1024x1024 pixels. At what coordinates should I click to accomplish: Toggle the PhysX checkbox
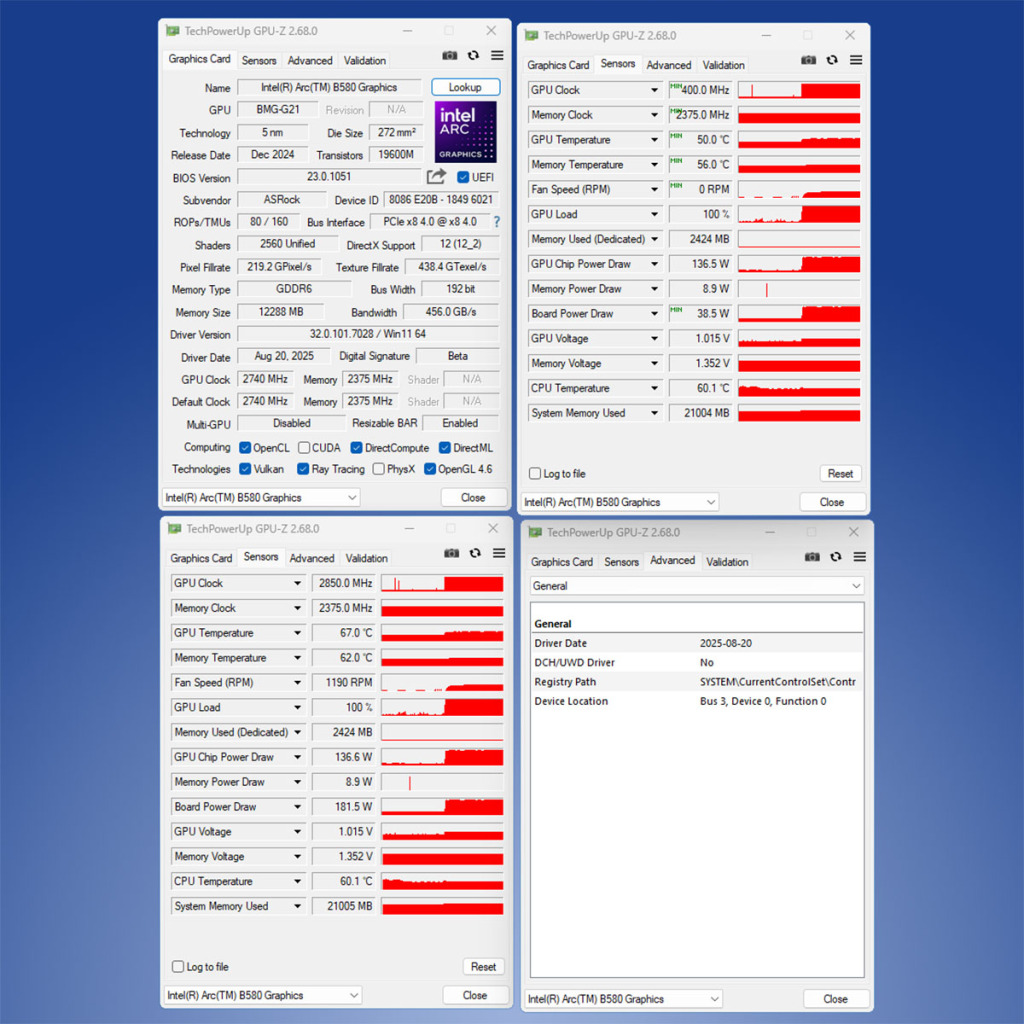click(x=378, y=469)
